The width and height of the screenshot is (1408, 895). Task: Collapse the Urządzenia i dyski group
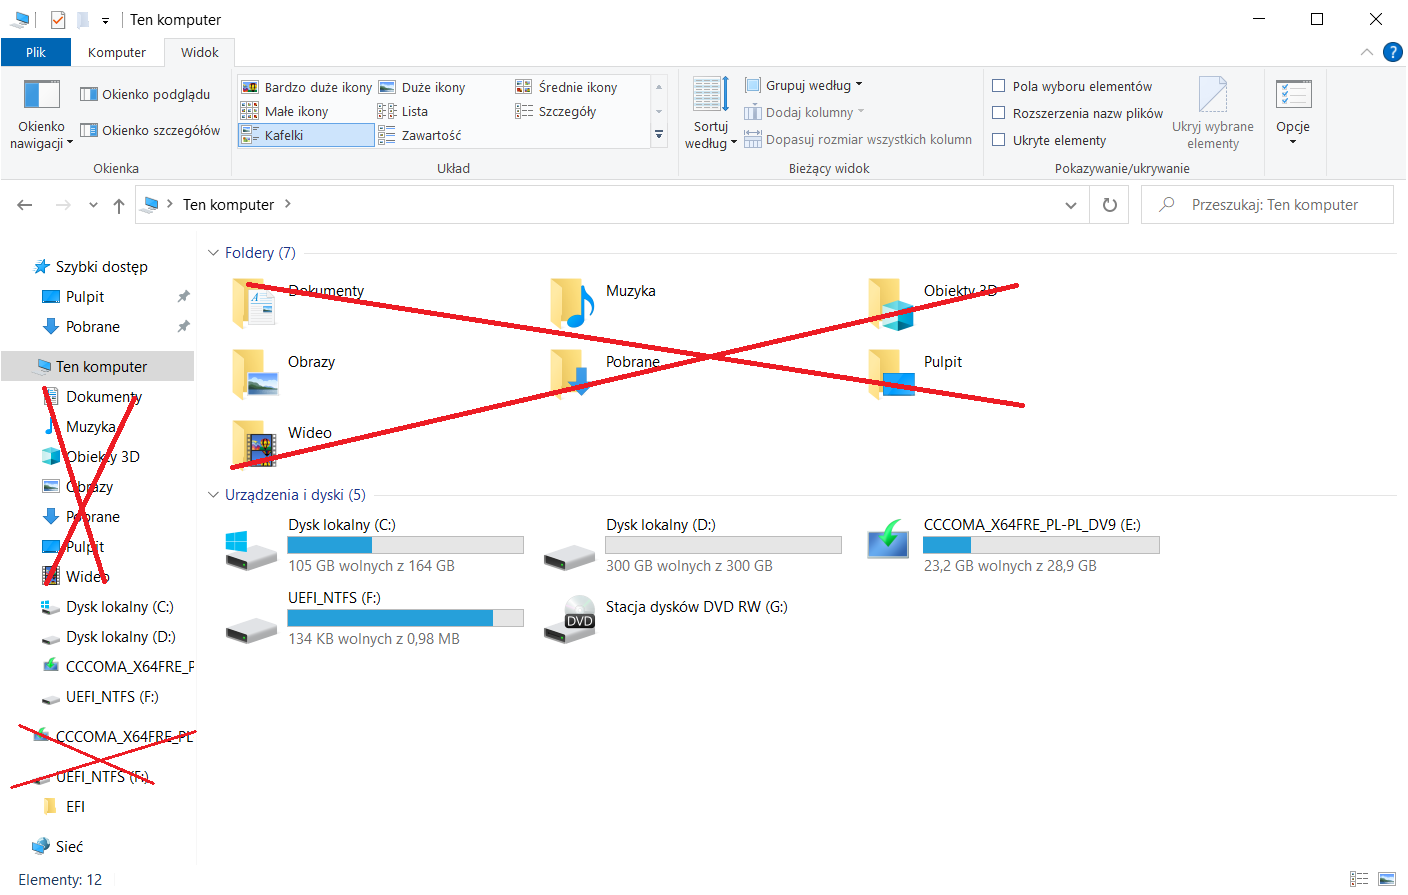(x=213, y=495)
